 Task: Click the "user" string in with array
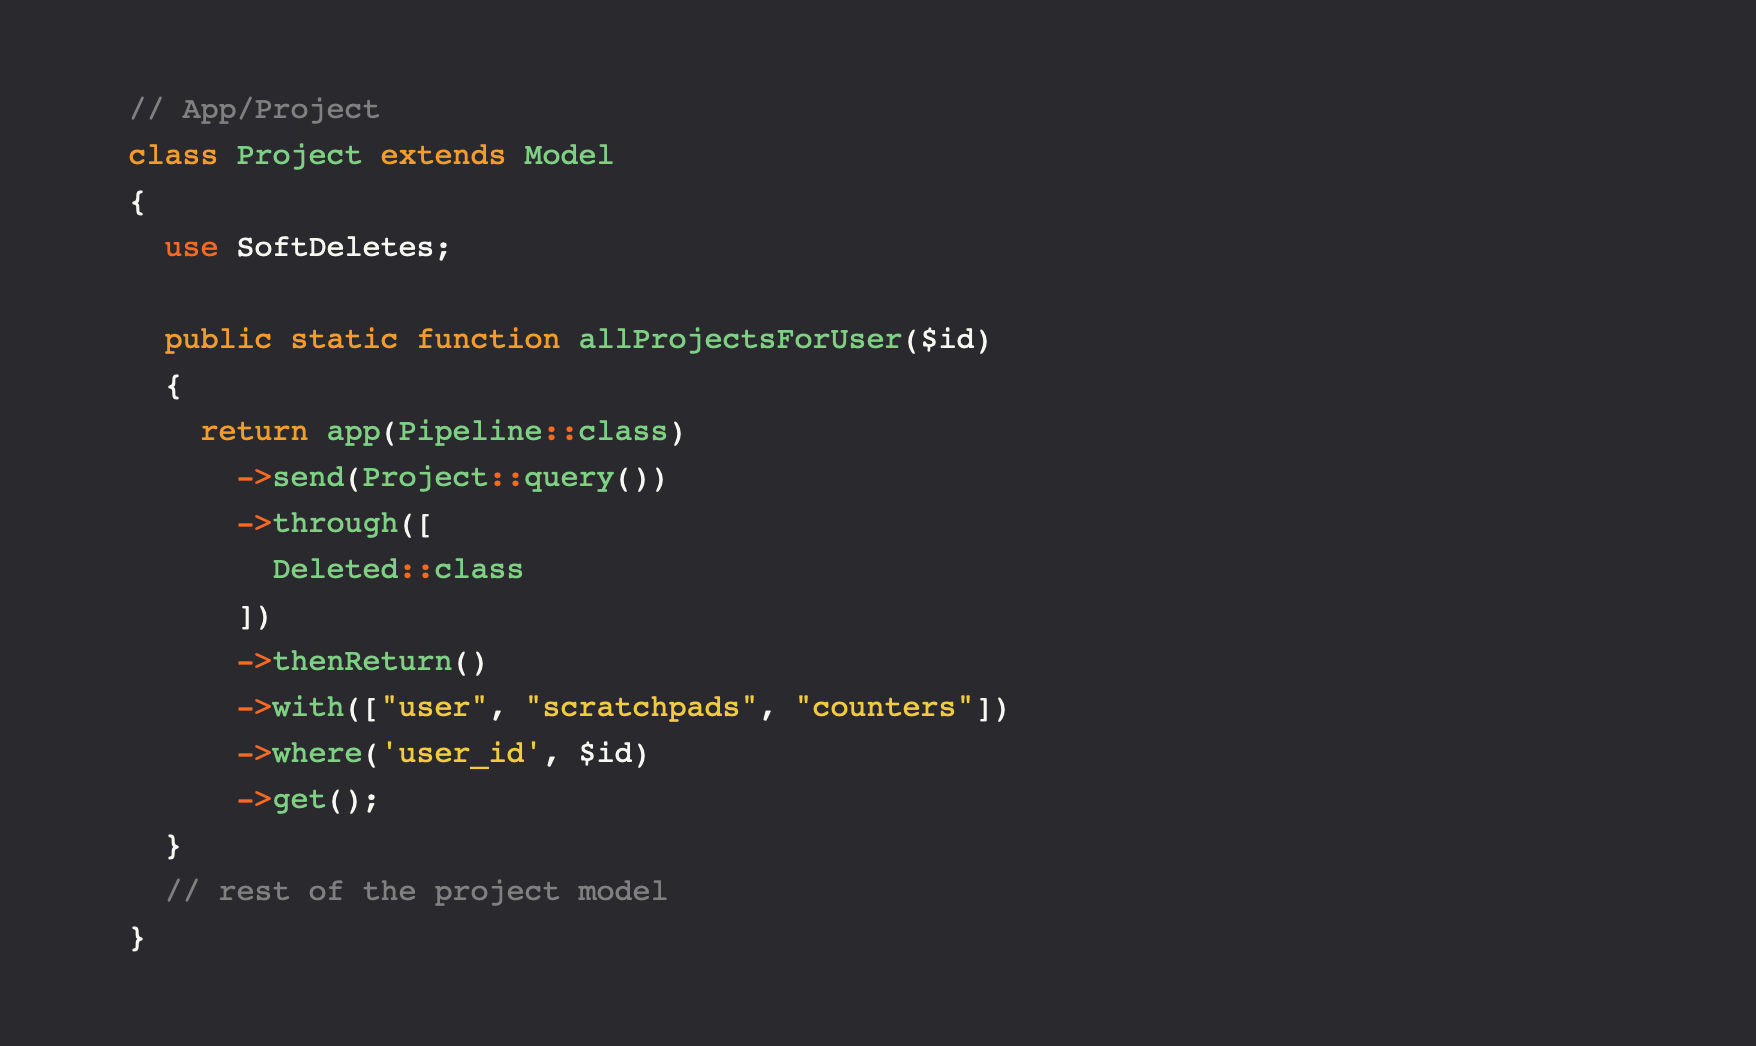tap(434, 707)
